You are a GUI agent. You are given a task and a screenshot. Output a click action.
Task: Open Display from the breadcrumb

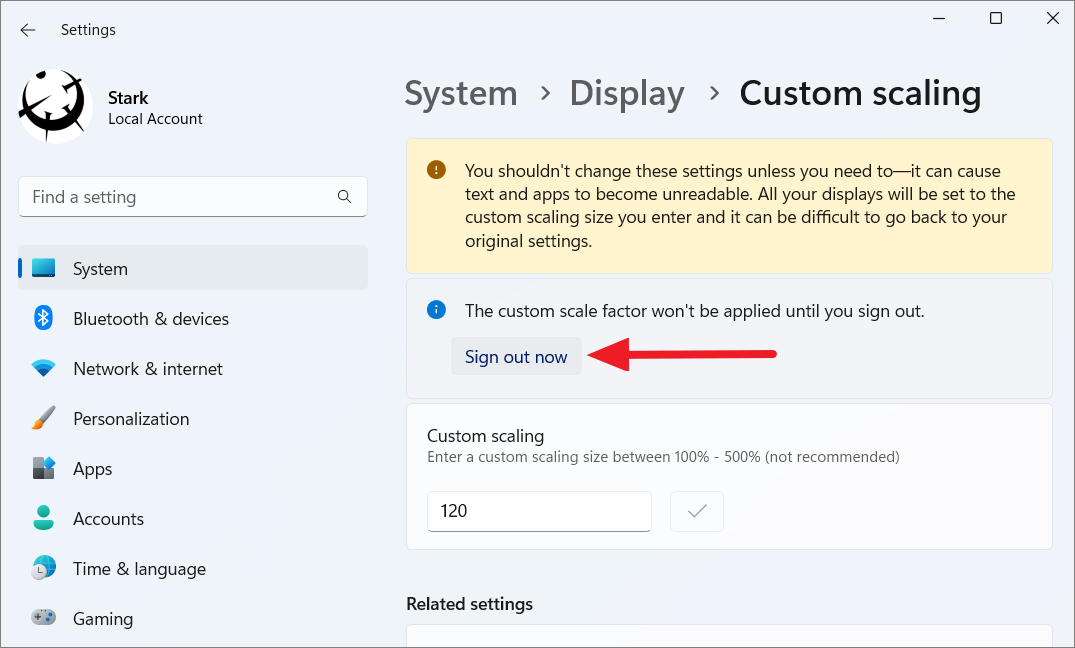pos(627,93)
